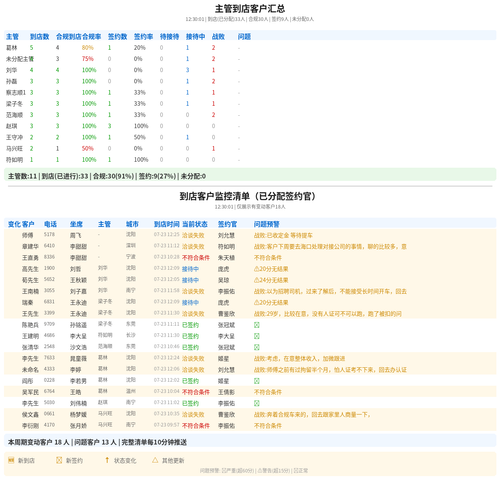Click the 新签约 legend icon
500x493 pixels.
pyautogui.click(x=59, y=460)
